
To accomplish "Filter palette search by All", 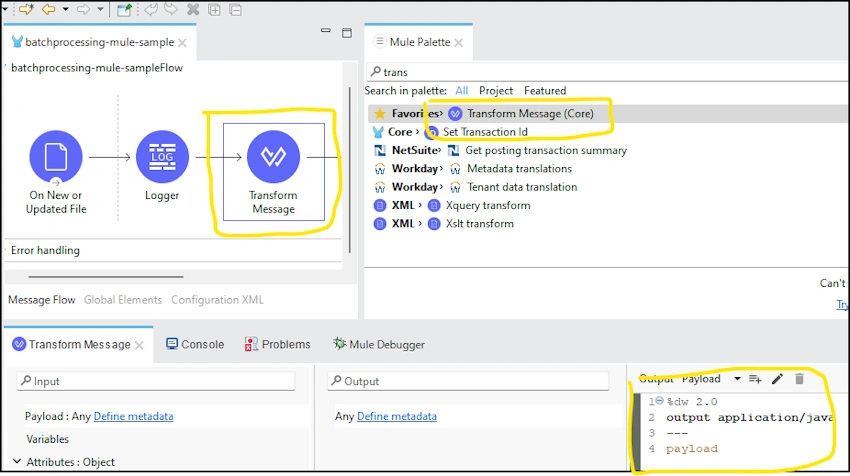I will click(462, 91).
